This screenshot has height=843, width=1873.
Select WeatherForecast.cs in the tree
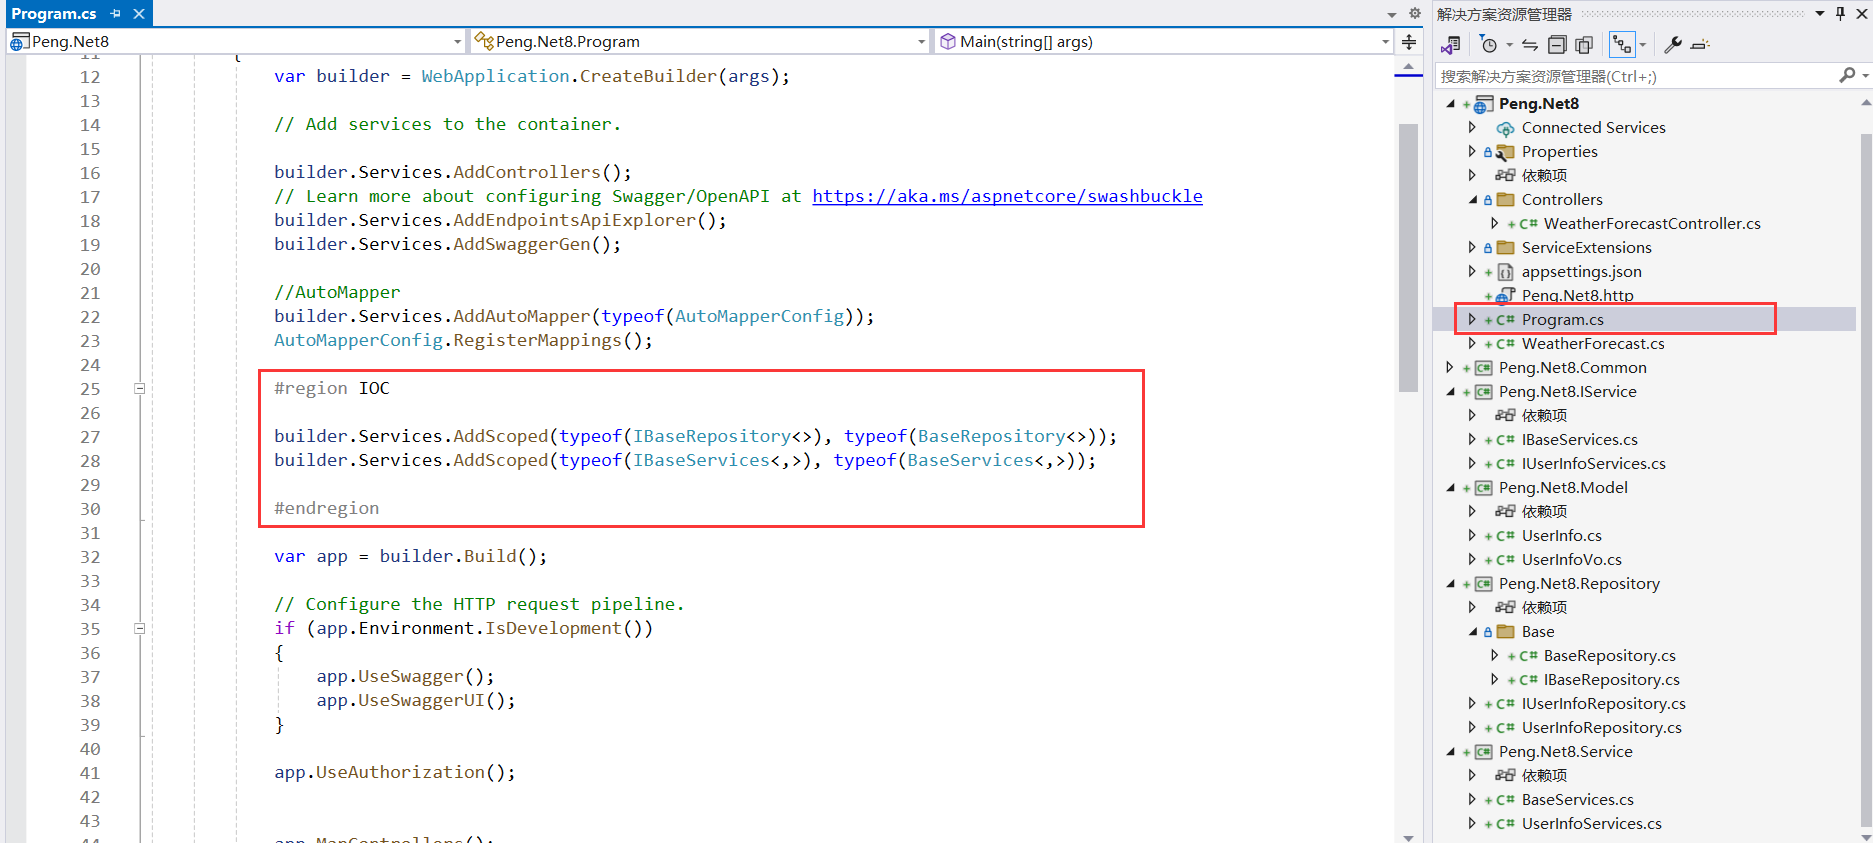tap(1593, 344)
